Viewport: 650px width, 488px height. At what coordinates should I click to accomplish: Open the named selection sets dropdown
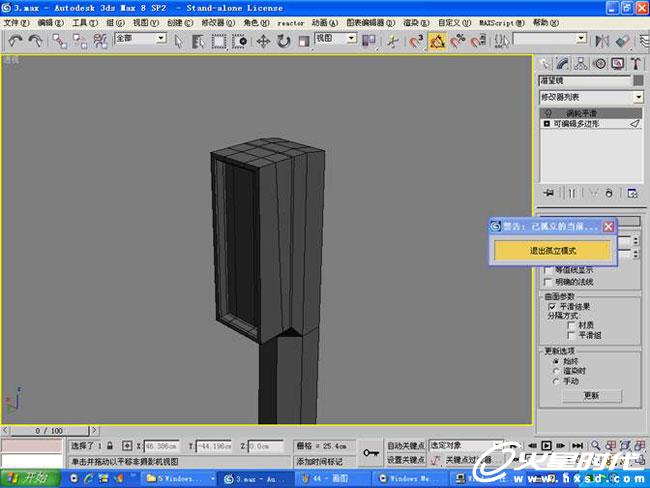pos(550,39)
